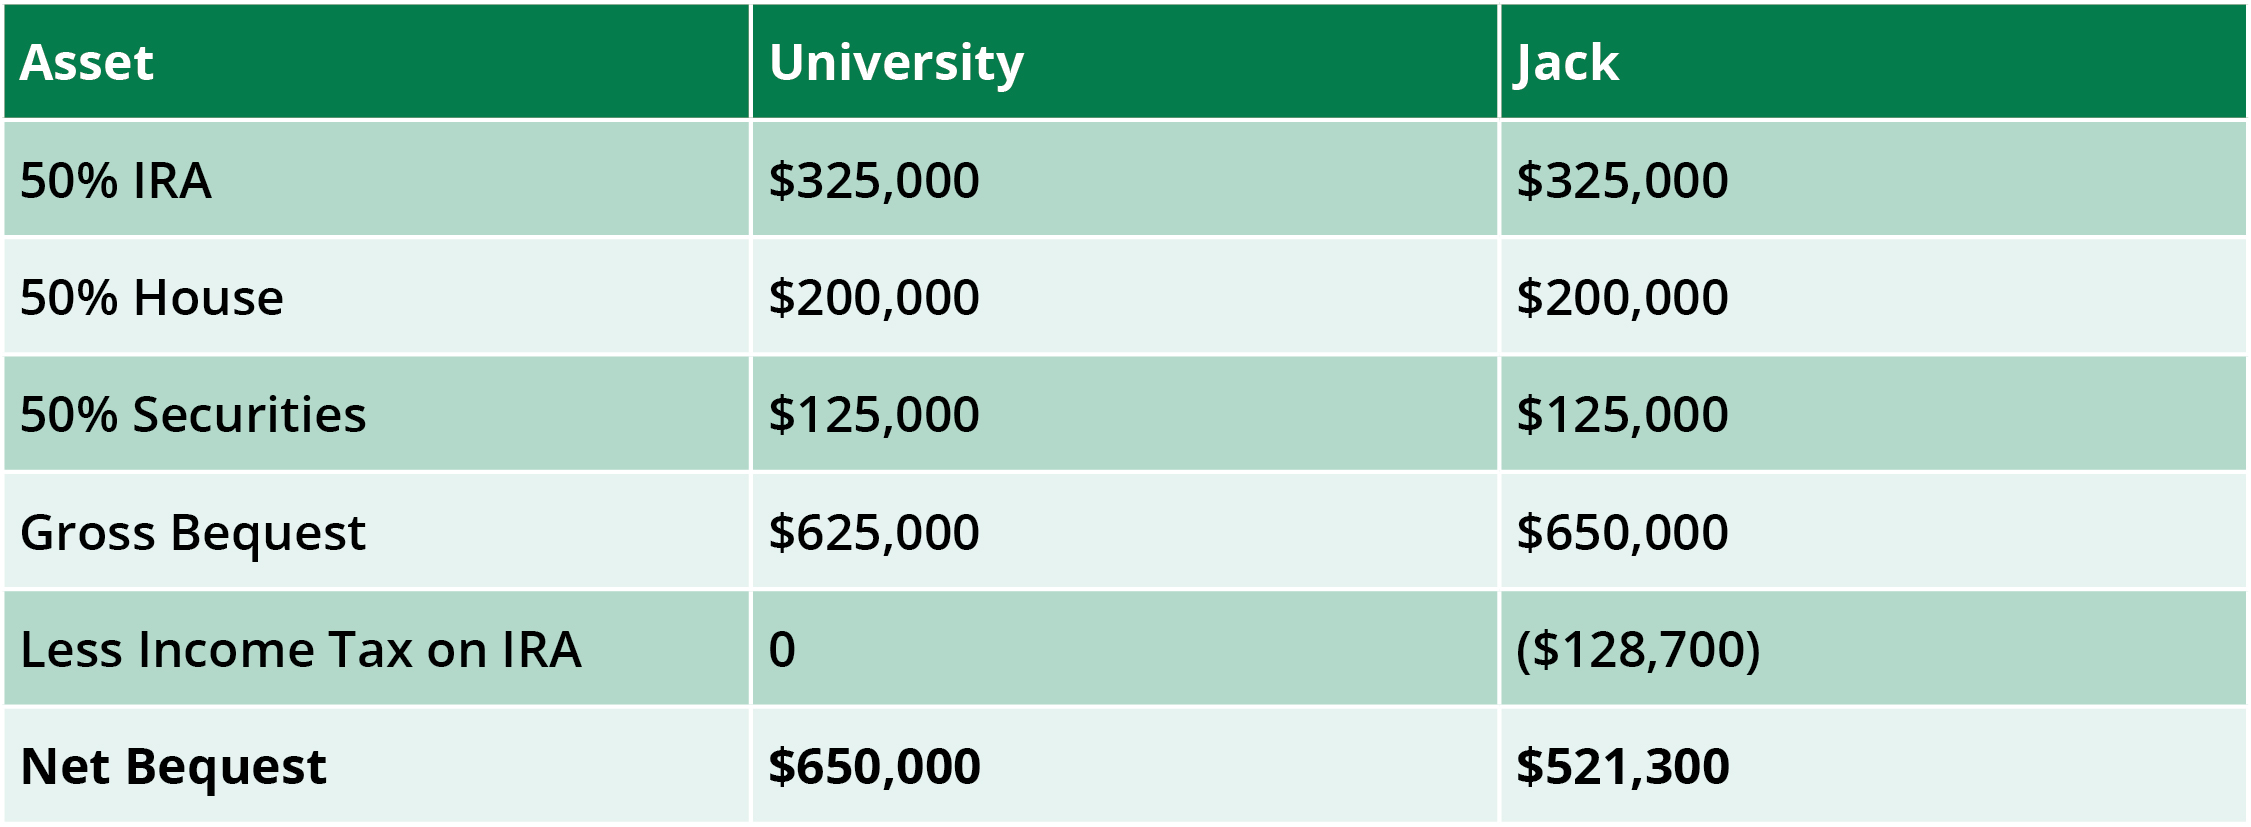Image resolution: width=2251 pixels, height=827 pixels.
Task: Select the University column header
Action: pos(896,63)
